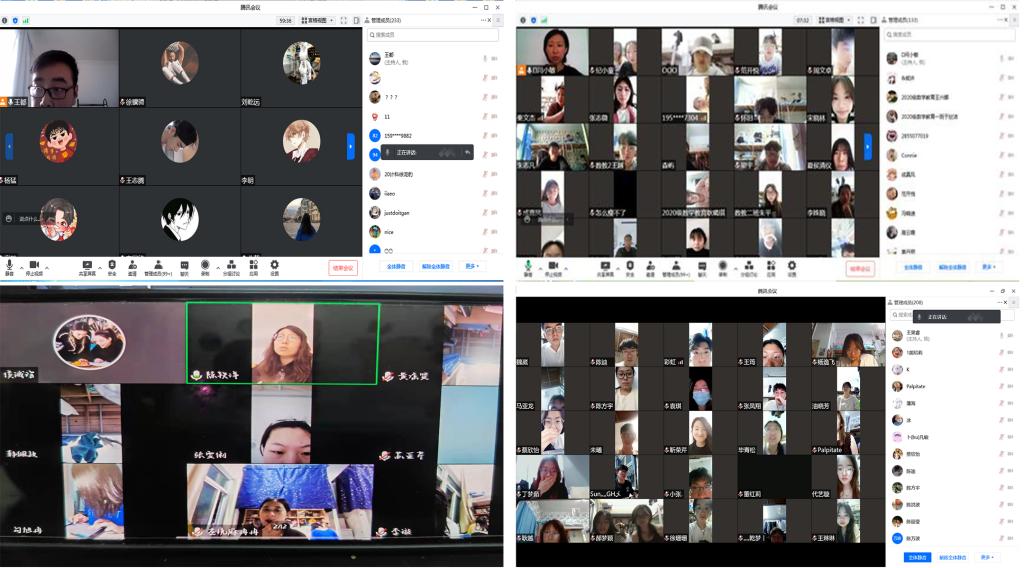Screen dimensions: 1024x568
Task: Open Apps icon in the left meeting toolbar
Action: click(x=253, y=266)
